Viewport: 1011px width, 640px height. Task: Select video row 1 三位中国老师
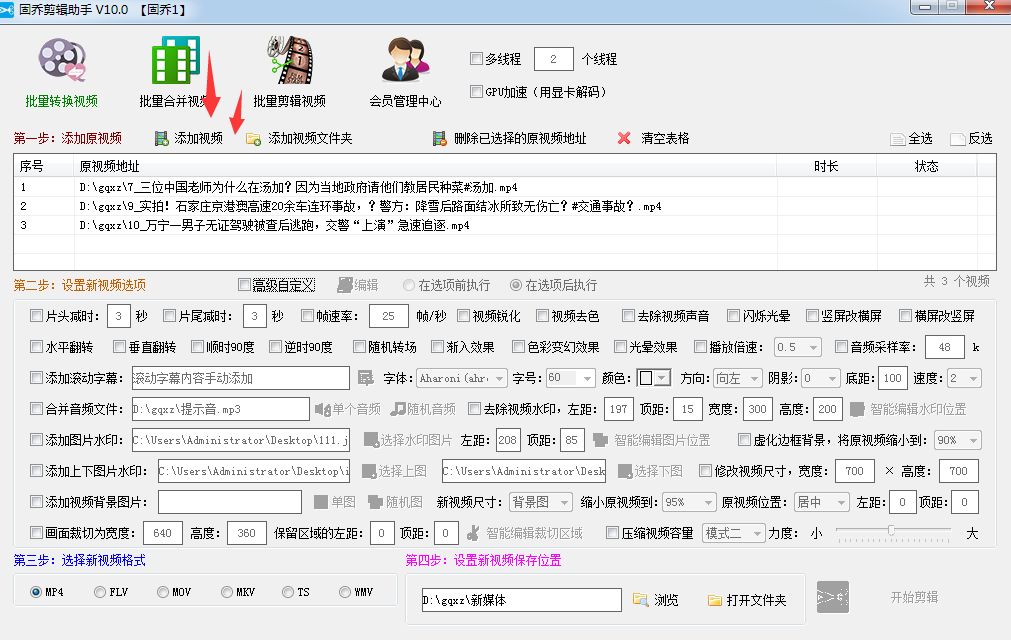504,188
